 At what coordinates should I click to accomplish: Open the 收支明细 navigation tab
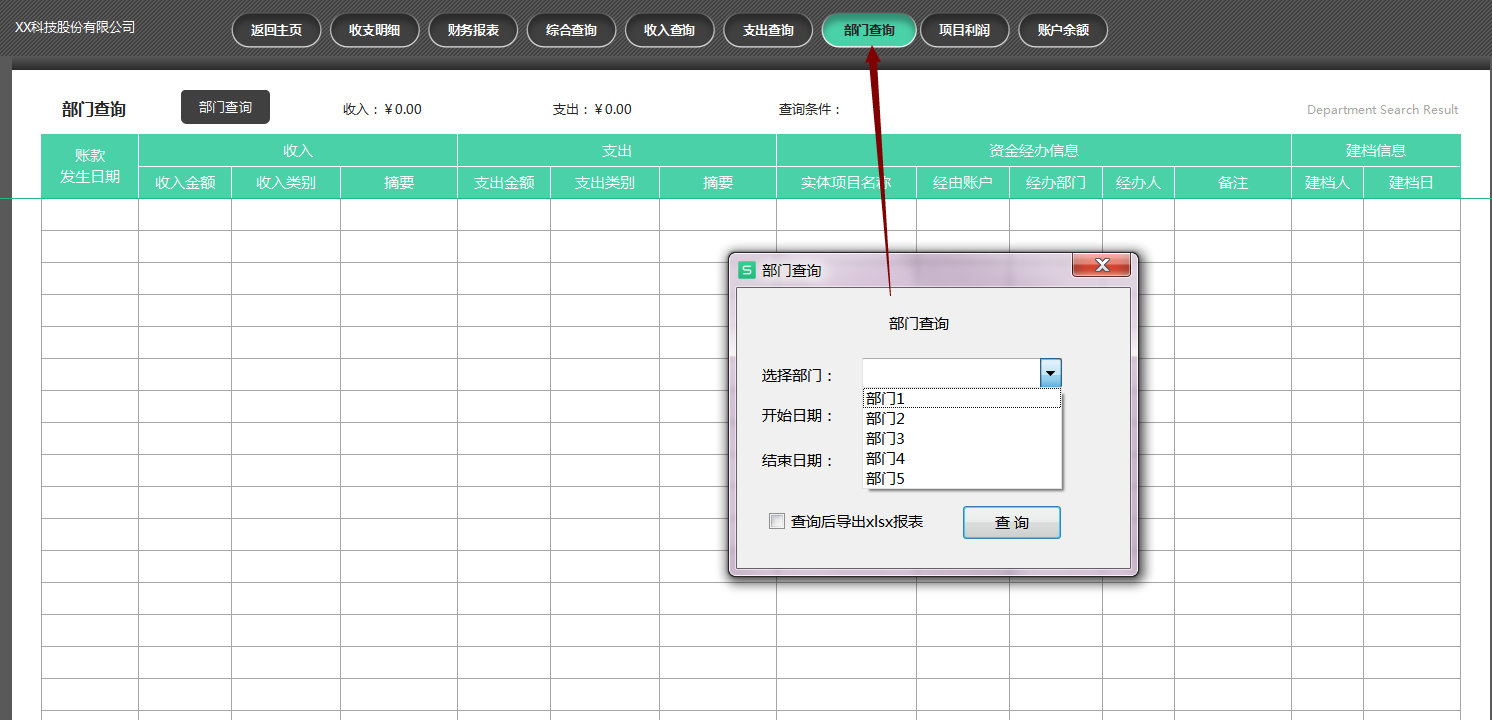click(375, 30)
